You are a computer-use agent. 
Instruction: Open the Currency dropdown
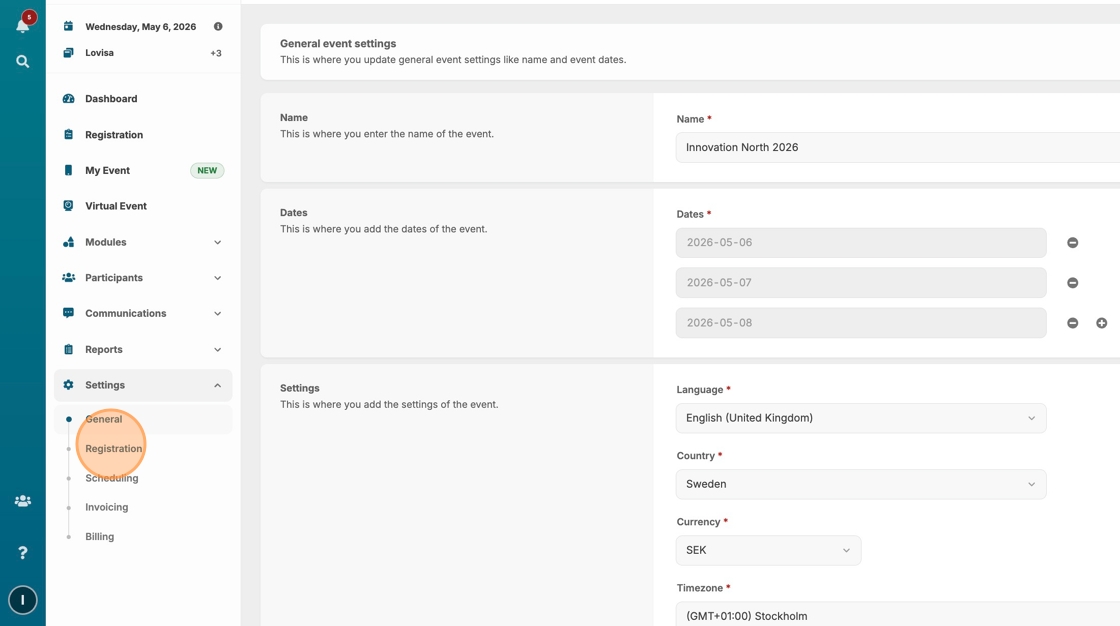(767, 550)
